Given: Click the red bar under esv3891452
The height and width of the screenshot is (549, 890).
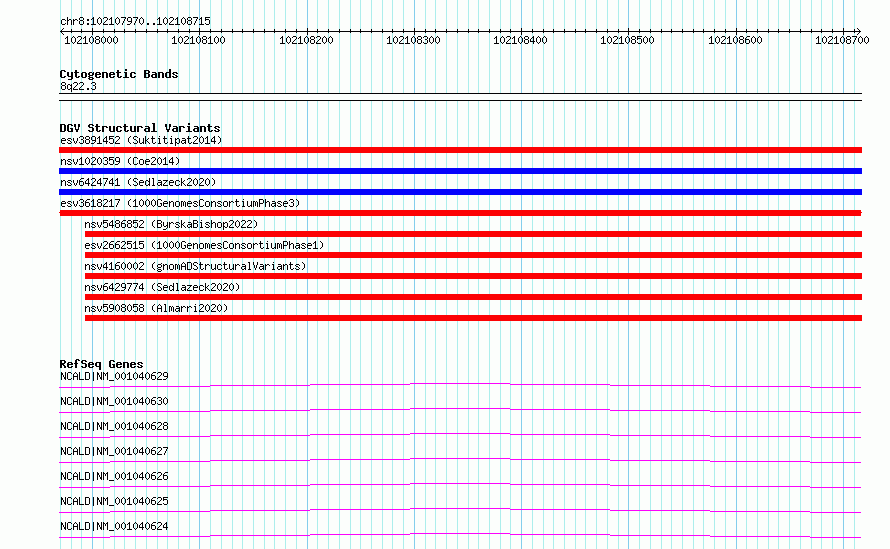Looking at the screenshot, I should [x=460, y=150].
